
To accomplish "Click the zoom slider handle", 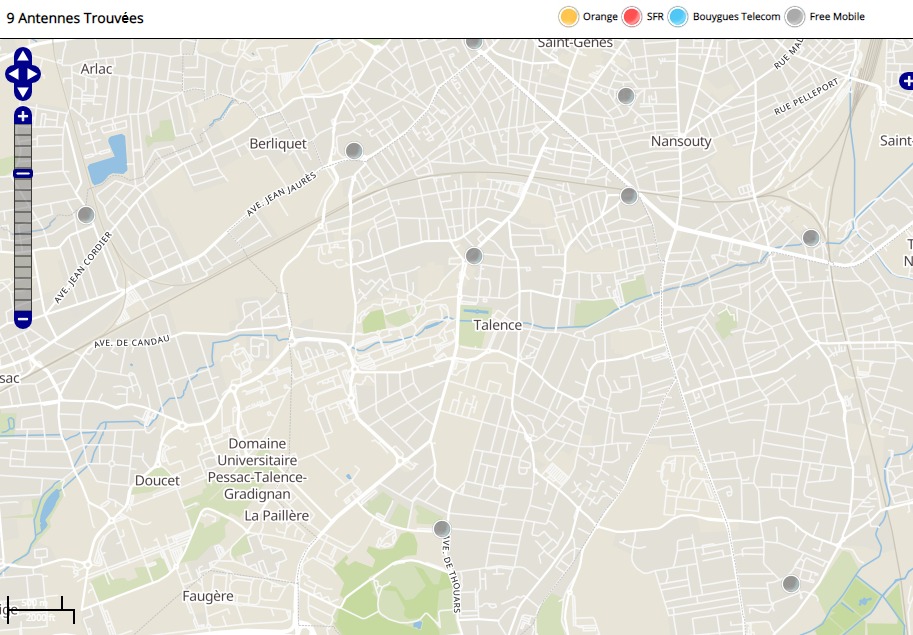I will (x=23, y=174).
